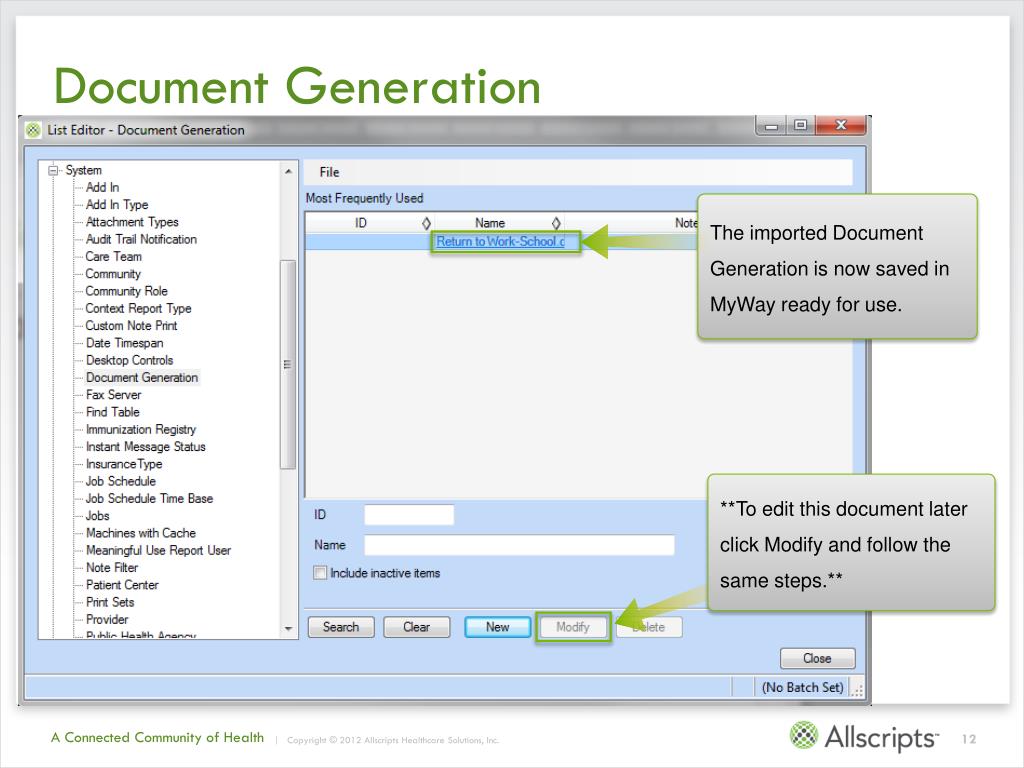Close window with the X button
Viewport: 1024px width, 768px height.
[x=840, y=125]
